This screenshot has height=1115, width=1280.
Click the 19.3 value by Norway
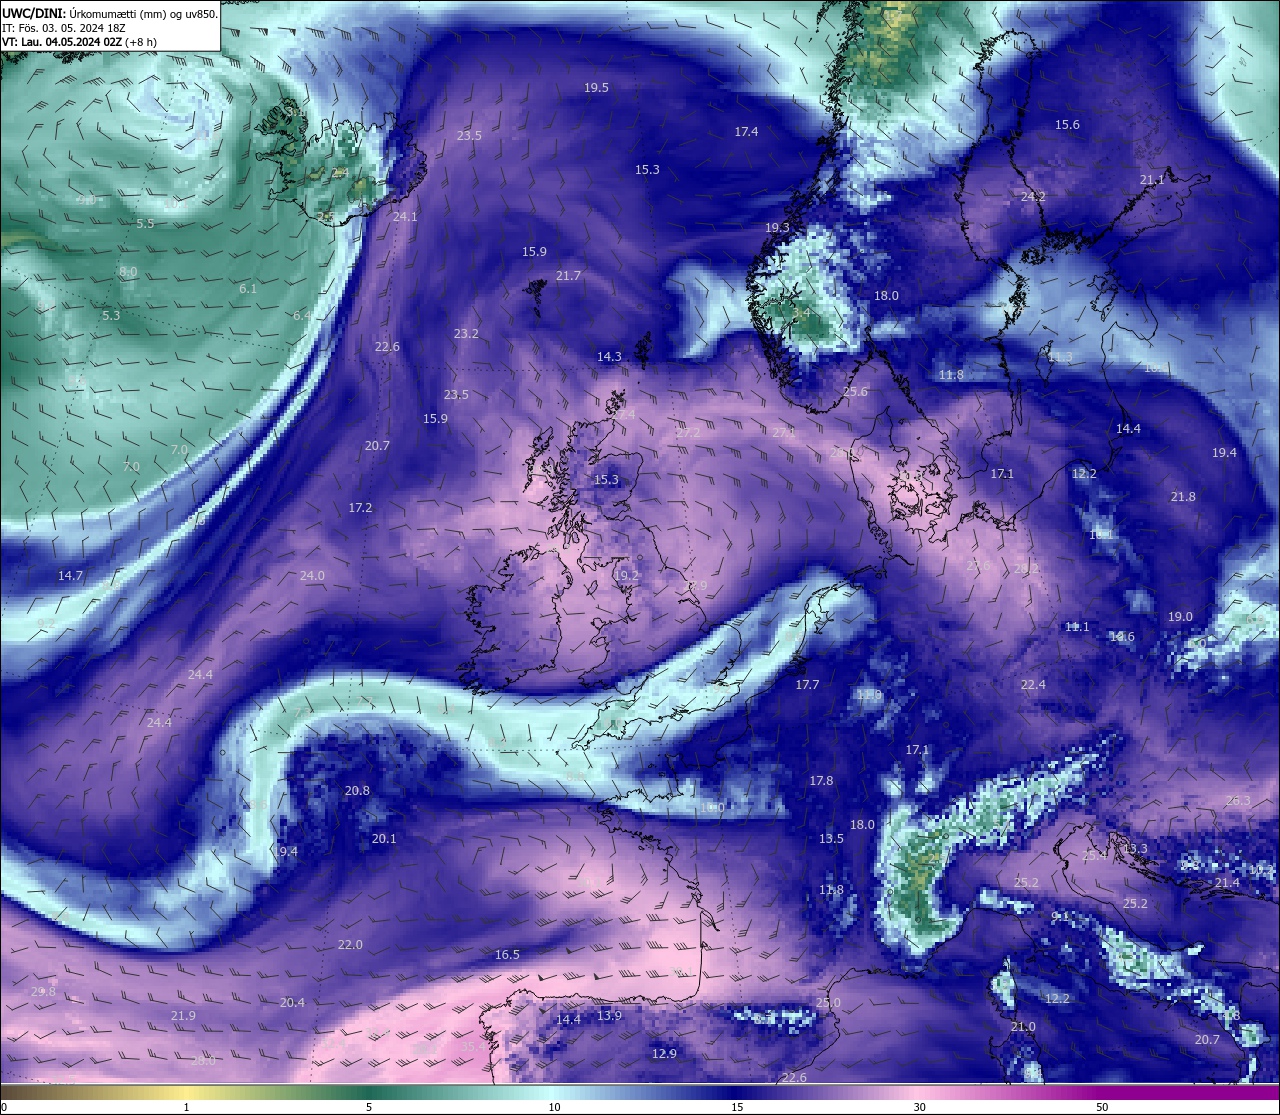tap(777, 228)
